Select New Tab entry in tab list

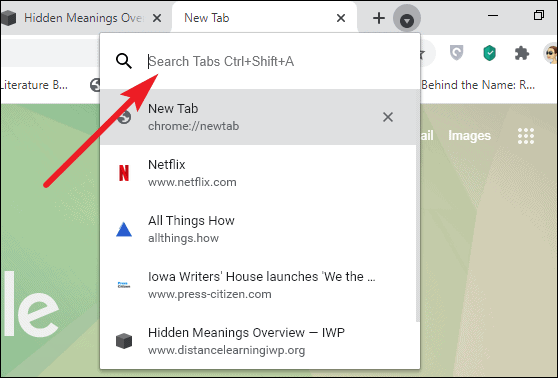point(258,117)
